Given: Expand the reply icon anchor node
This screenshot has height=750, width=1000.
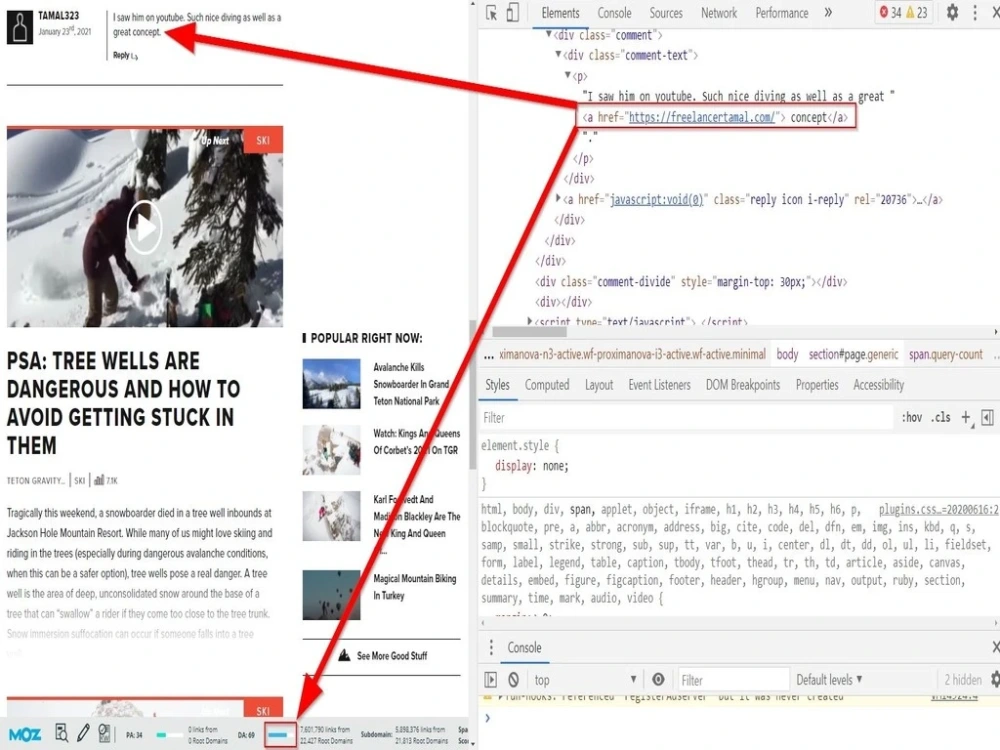Looking at the screenshot, I should coord(558,198).
